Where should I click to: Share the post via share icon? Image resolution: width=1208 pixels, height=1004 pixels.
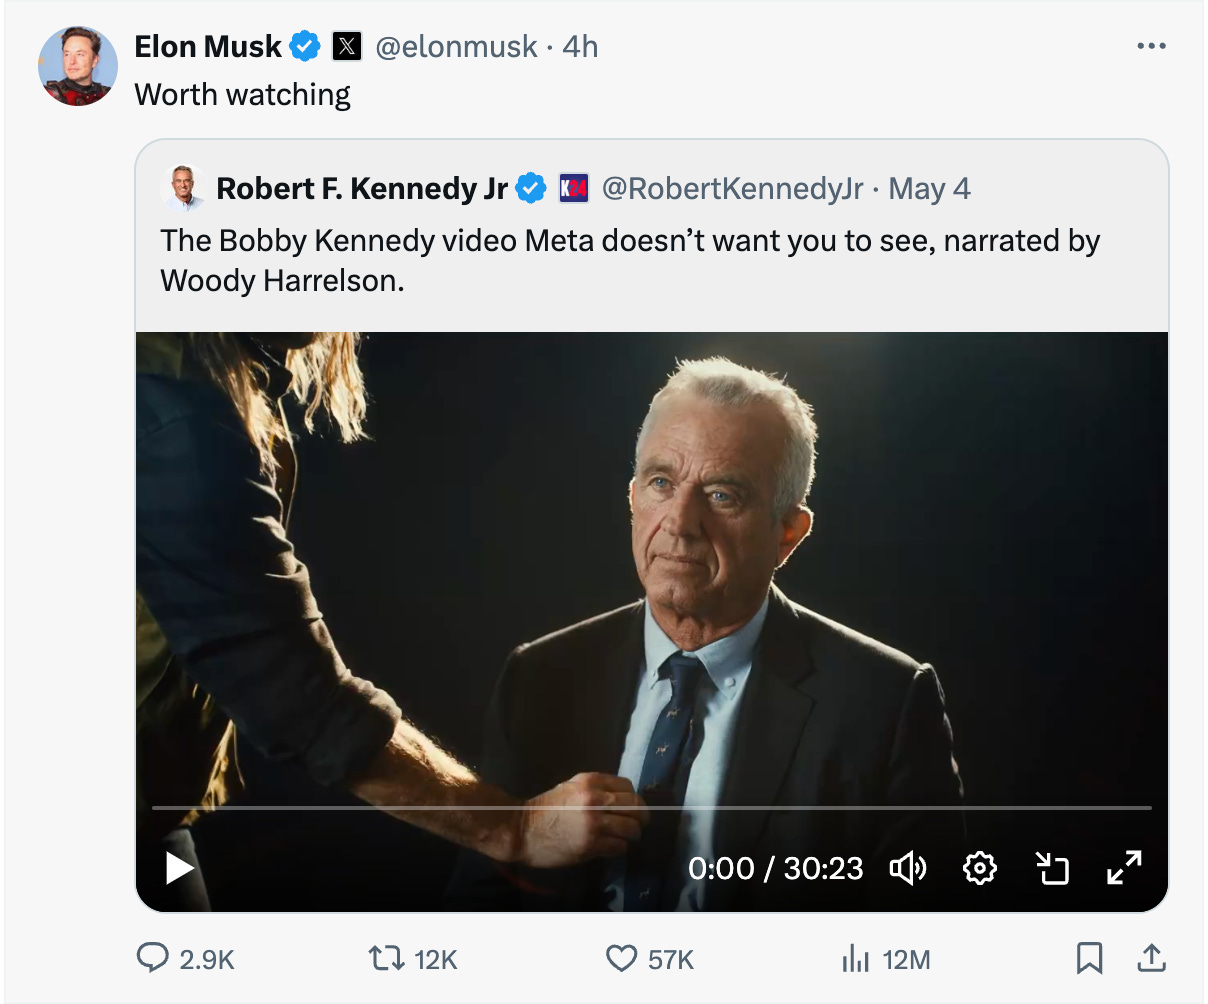(1151, 959)
